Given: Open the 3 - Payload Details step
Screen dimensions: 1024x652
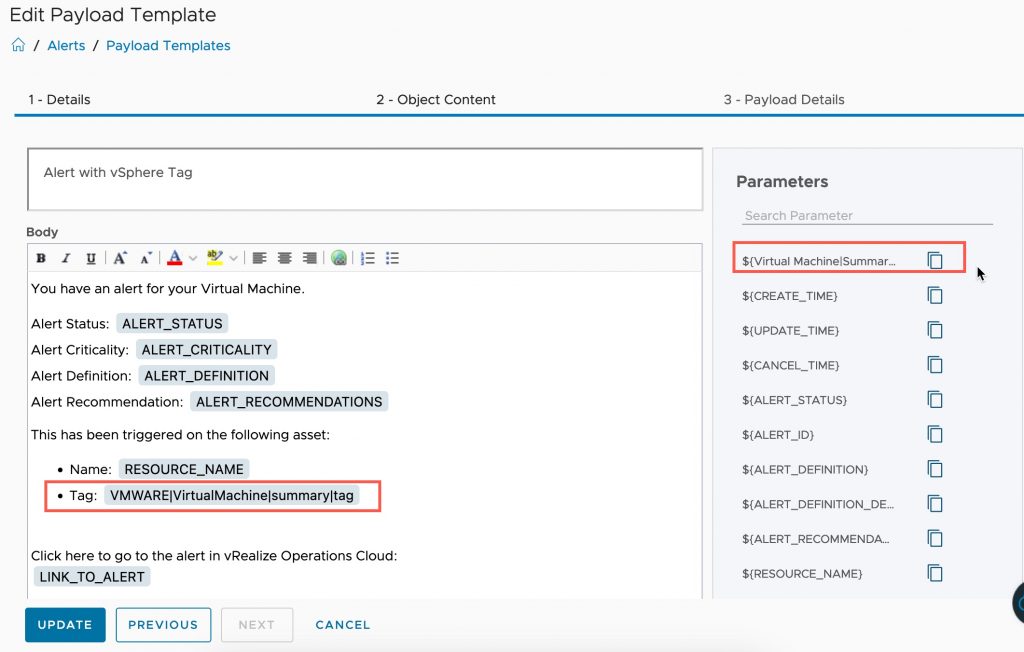Looking at the screenshot, I should (784, 99).
